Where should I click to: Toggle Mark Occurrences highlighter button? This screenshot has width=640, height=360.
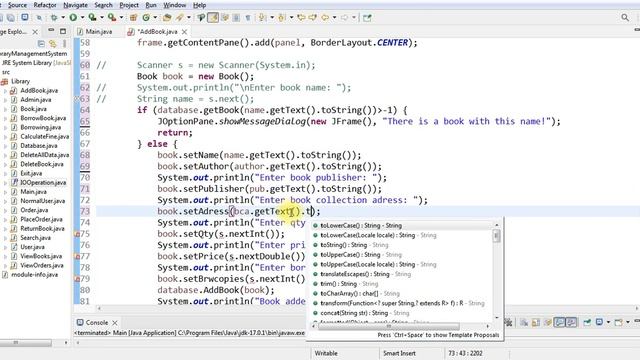tap(213, 18)
